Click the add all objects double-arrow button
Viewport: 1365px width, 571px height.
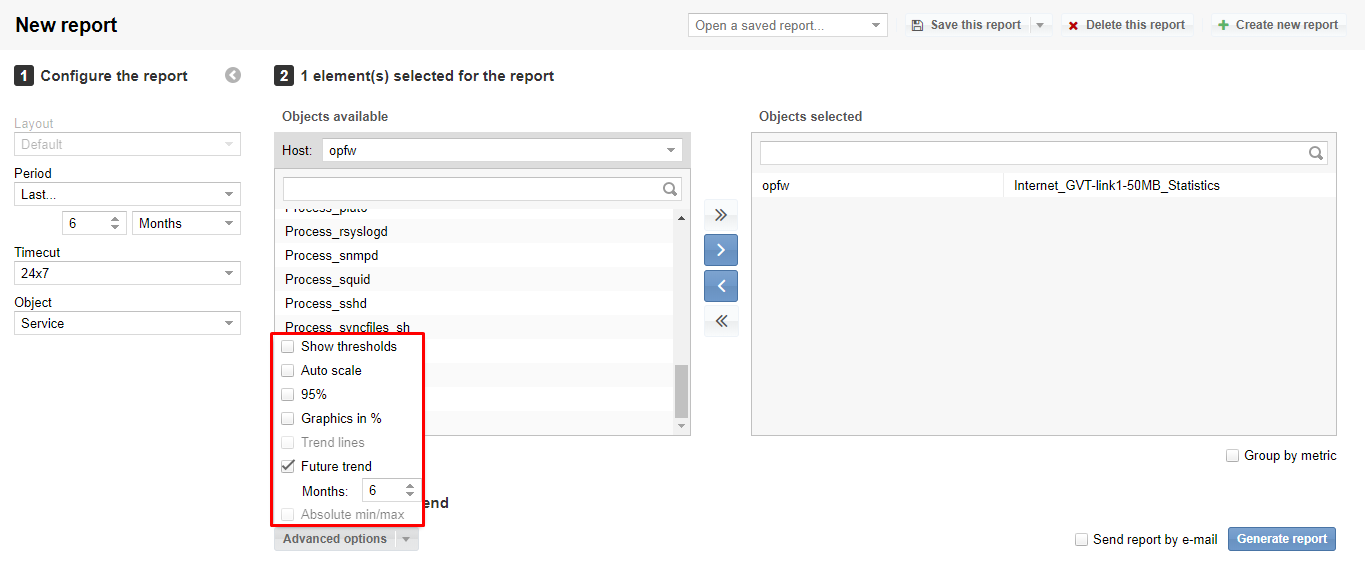point(720,215)
